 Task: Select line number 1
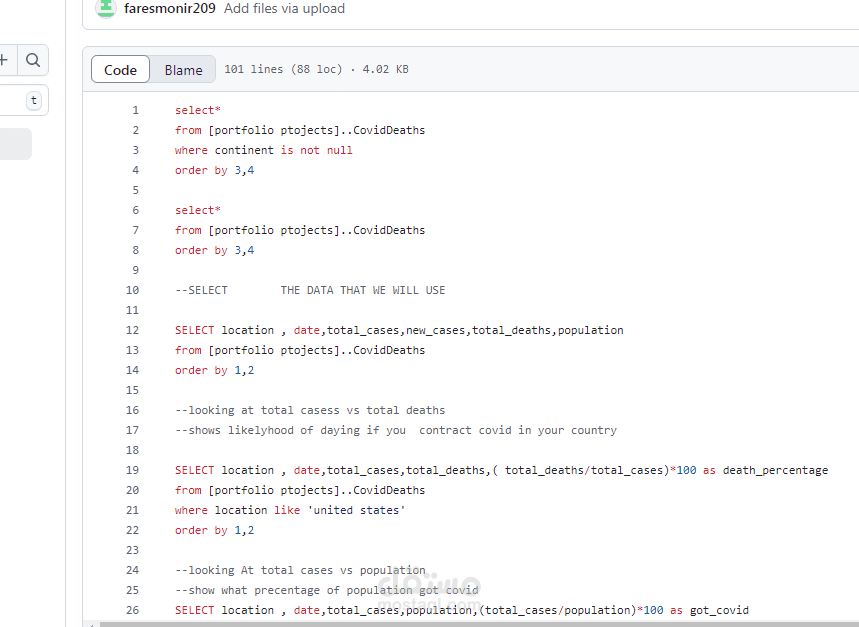click(x=135, y=110)
